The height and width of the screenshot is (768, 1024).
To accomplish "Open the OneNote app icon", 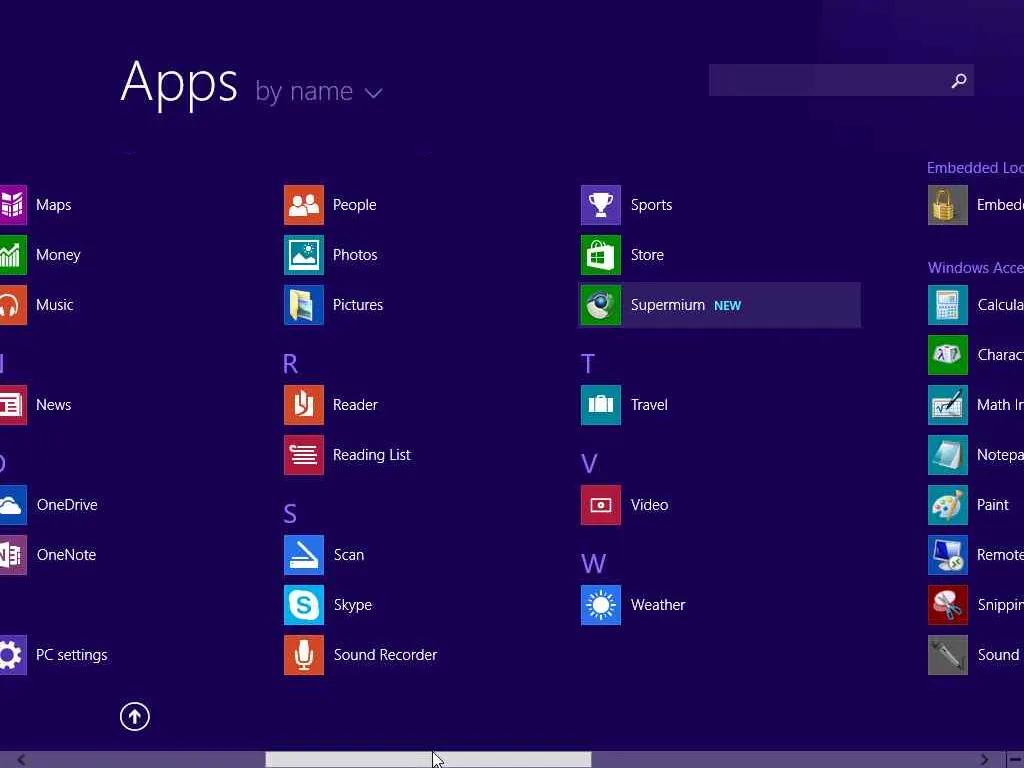I will 13,555.
